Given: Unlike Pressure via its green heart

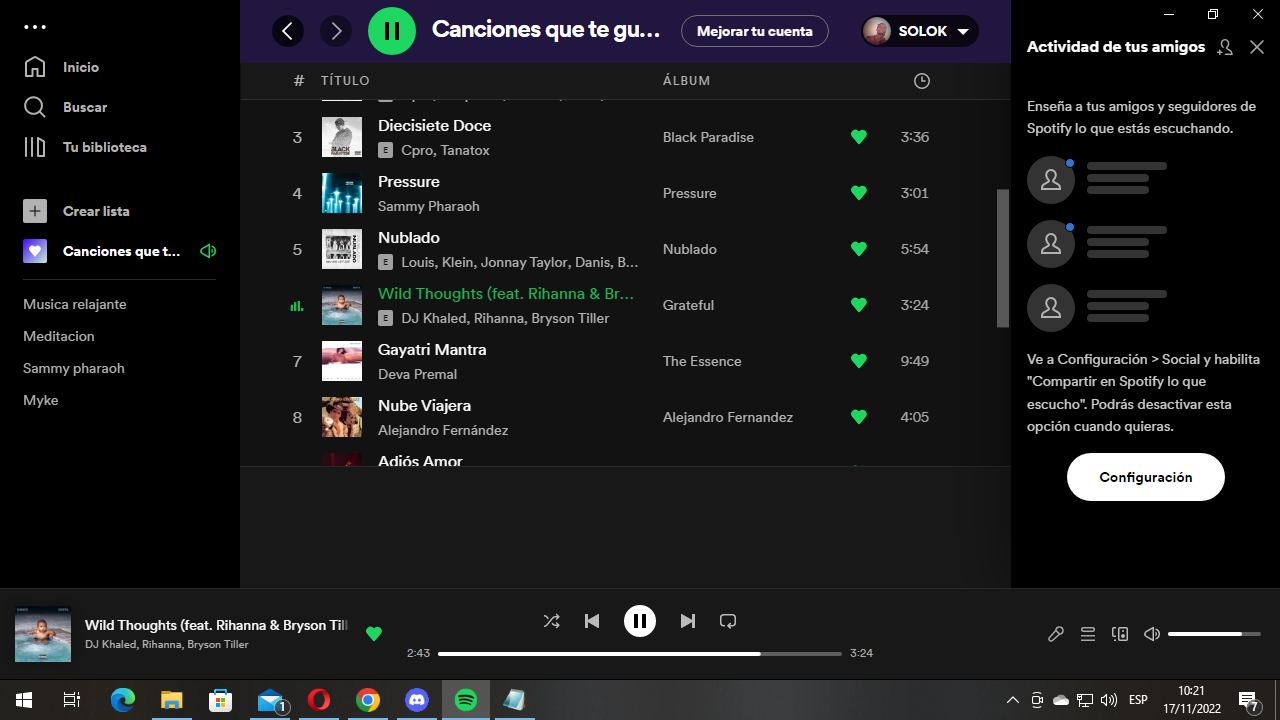Looking at the screenshot, I should tap(858, 193).
